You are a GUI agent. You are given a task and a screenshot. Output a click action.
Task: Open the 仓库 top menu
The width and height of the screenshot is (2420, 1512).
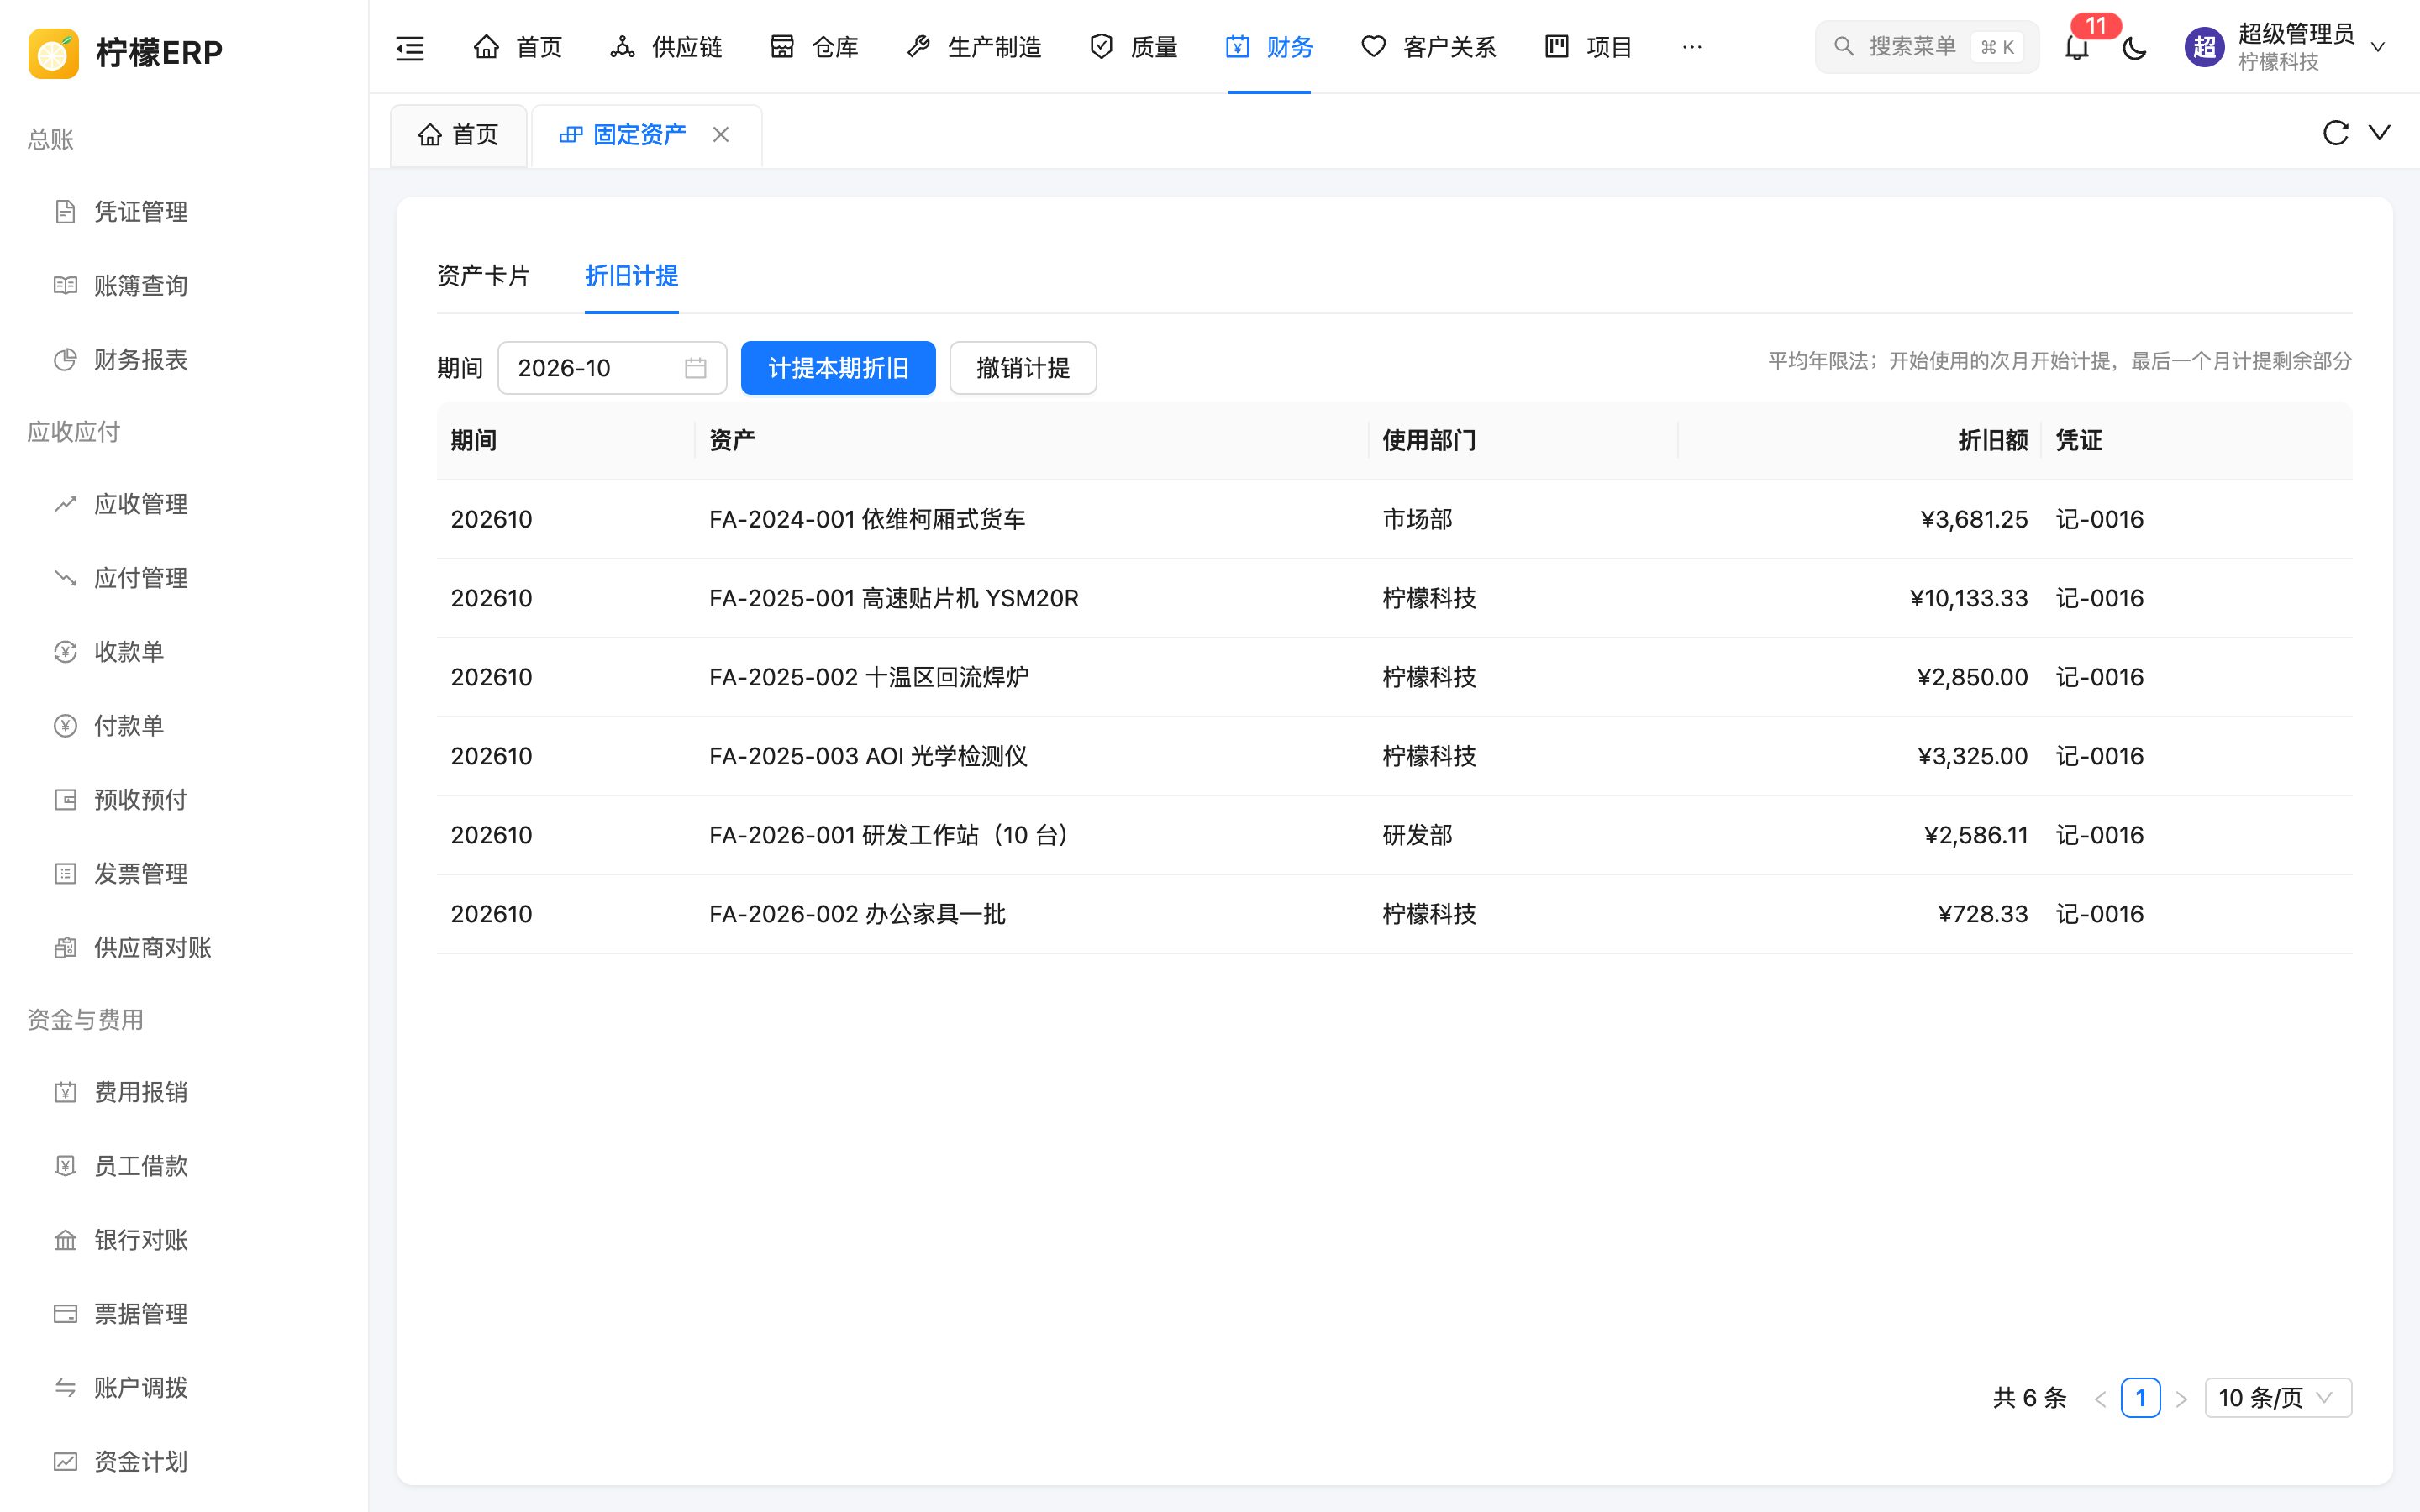point(814,47)
